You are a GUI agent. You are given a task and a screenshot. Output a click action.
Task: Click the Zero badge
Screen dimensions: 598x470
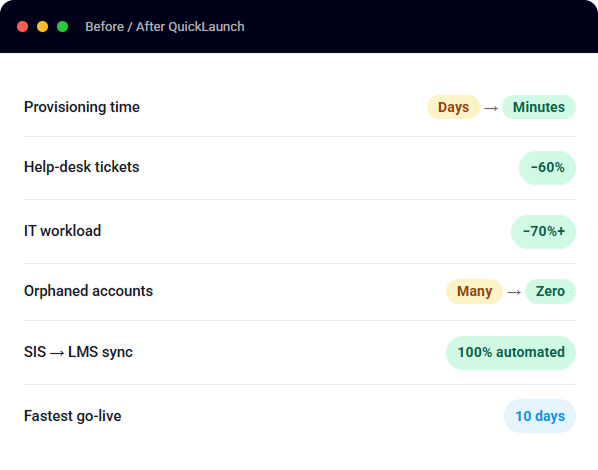550,291
